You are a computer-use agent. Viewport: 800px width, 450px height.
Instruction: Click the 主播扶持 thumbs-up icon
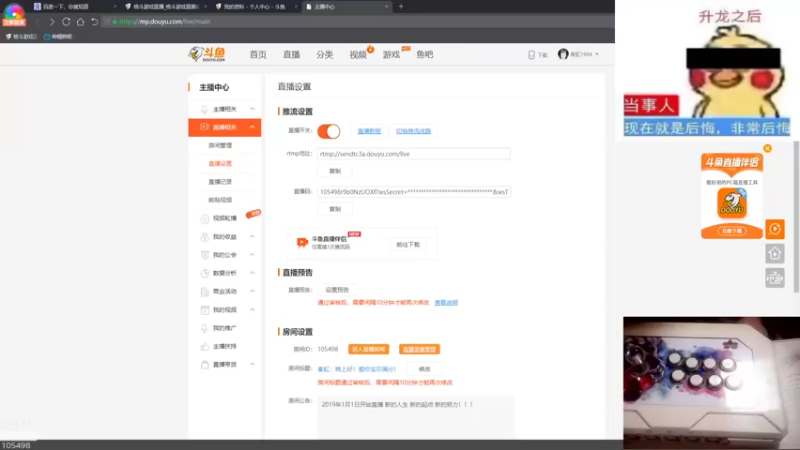[205, 346]
